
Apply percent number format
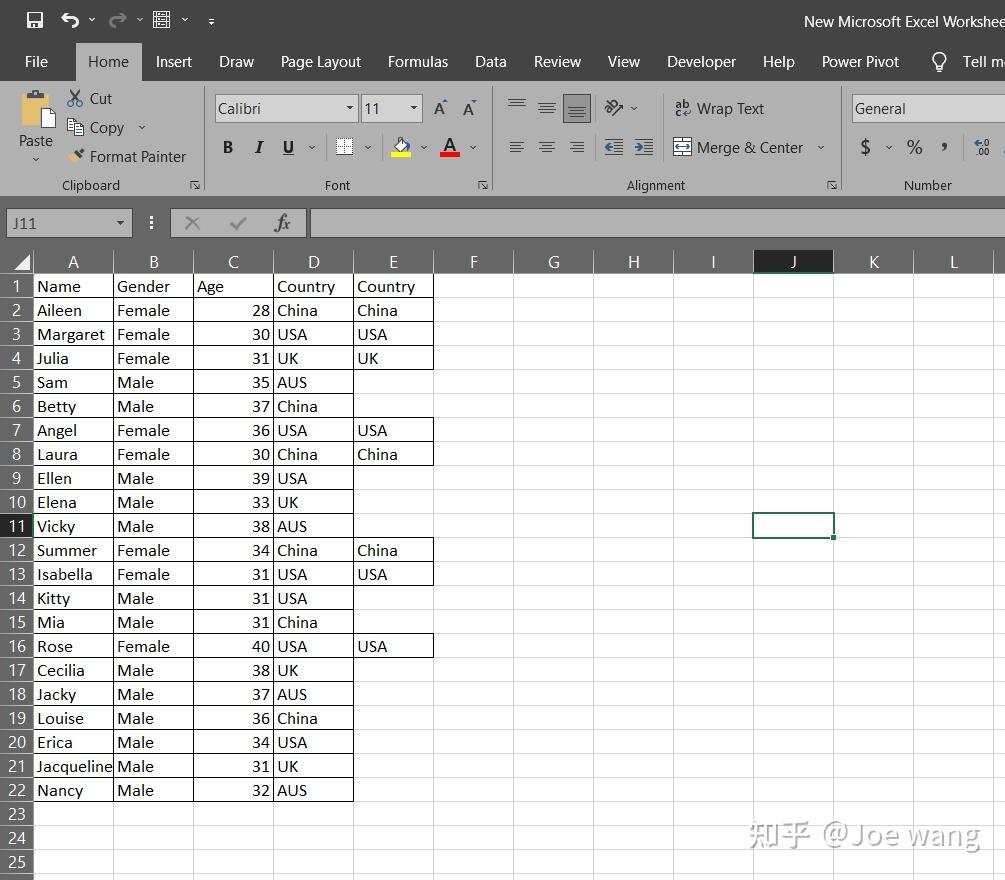tap(913, 147)
